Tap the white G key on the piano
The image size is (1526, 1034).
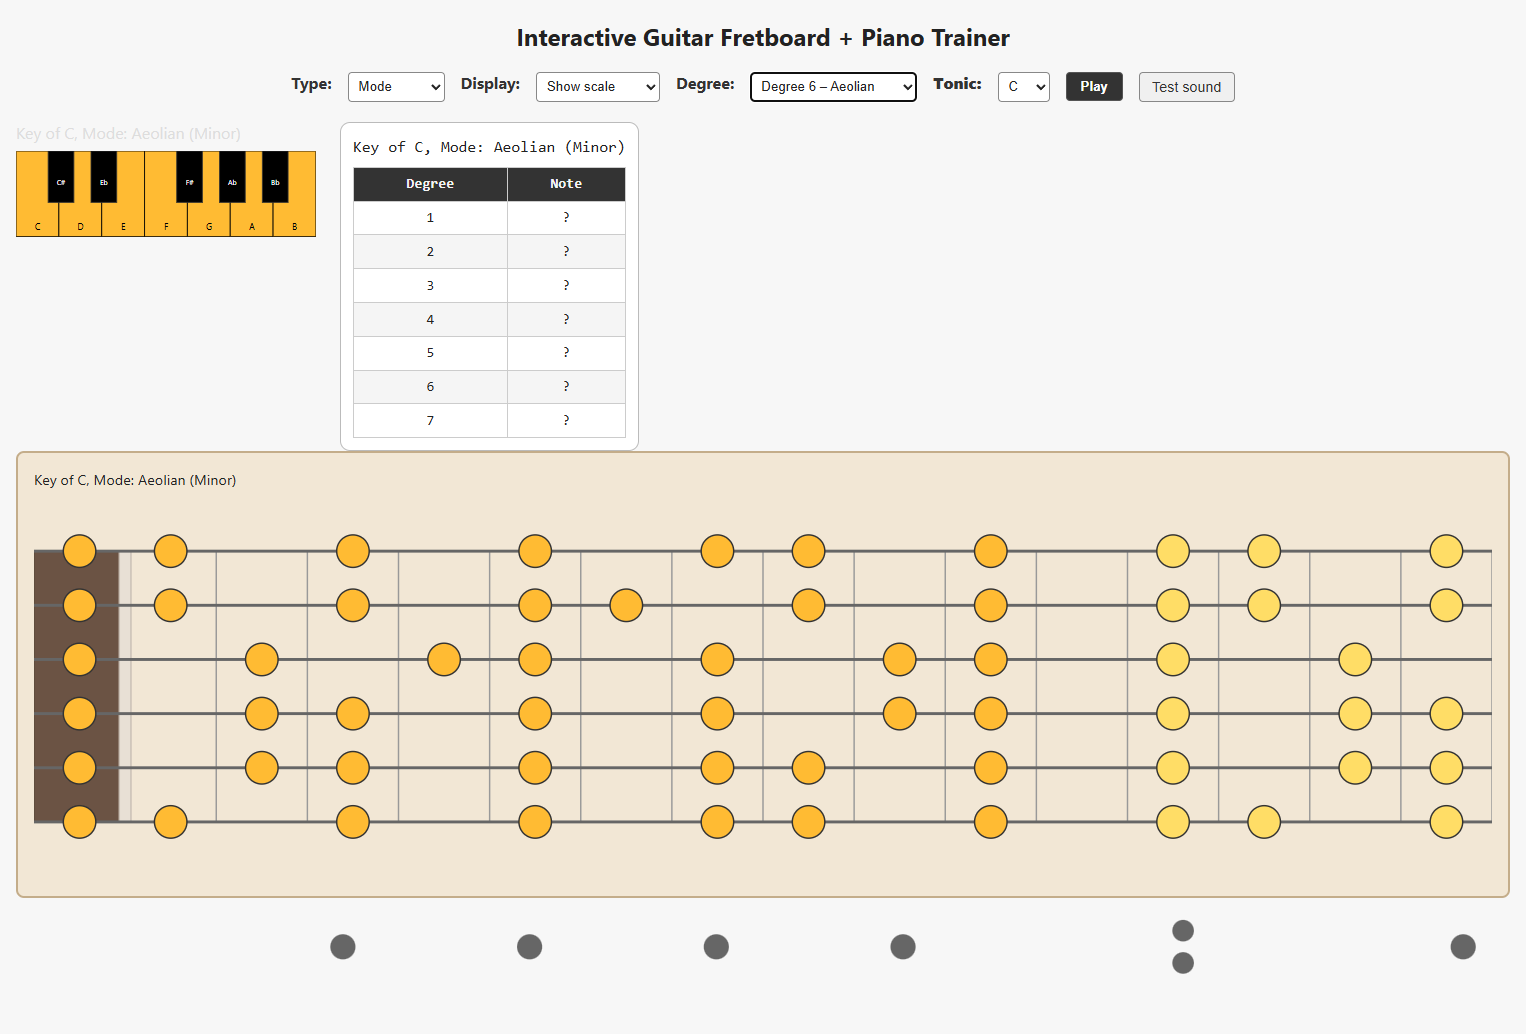pos(209,221)
